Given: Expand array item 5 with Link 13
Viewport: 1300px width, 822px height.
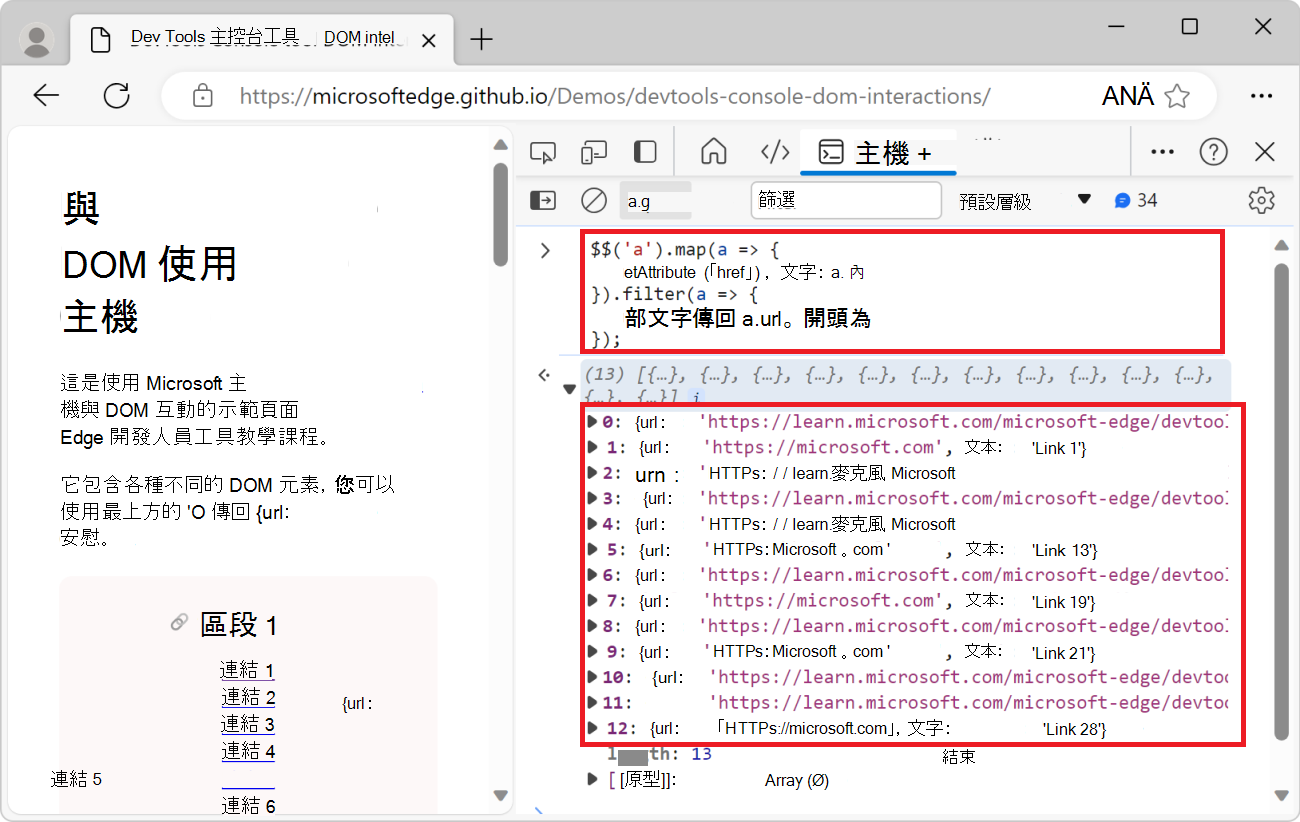Looking at the screenshot, I should (x=593, y=549).
